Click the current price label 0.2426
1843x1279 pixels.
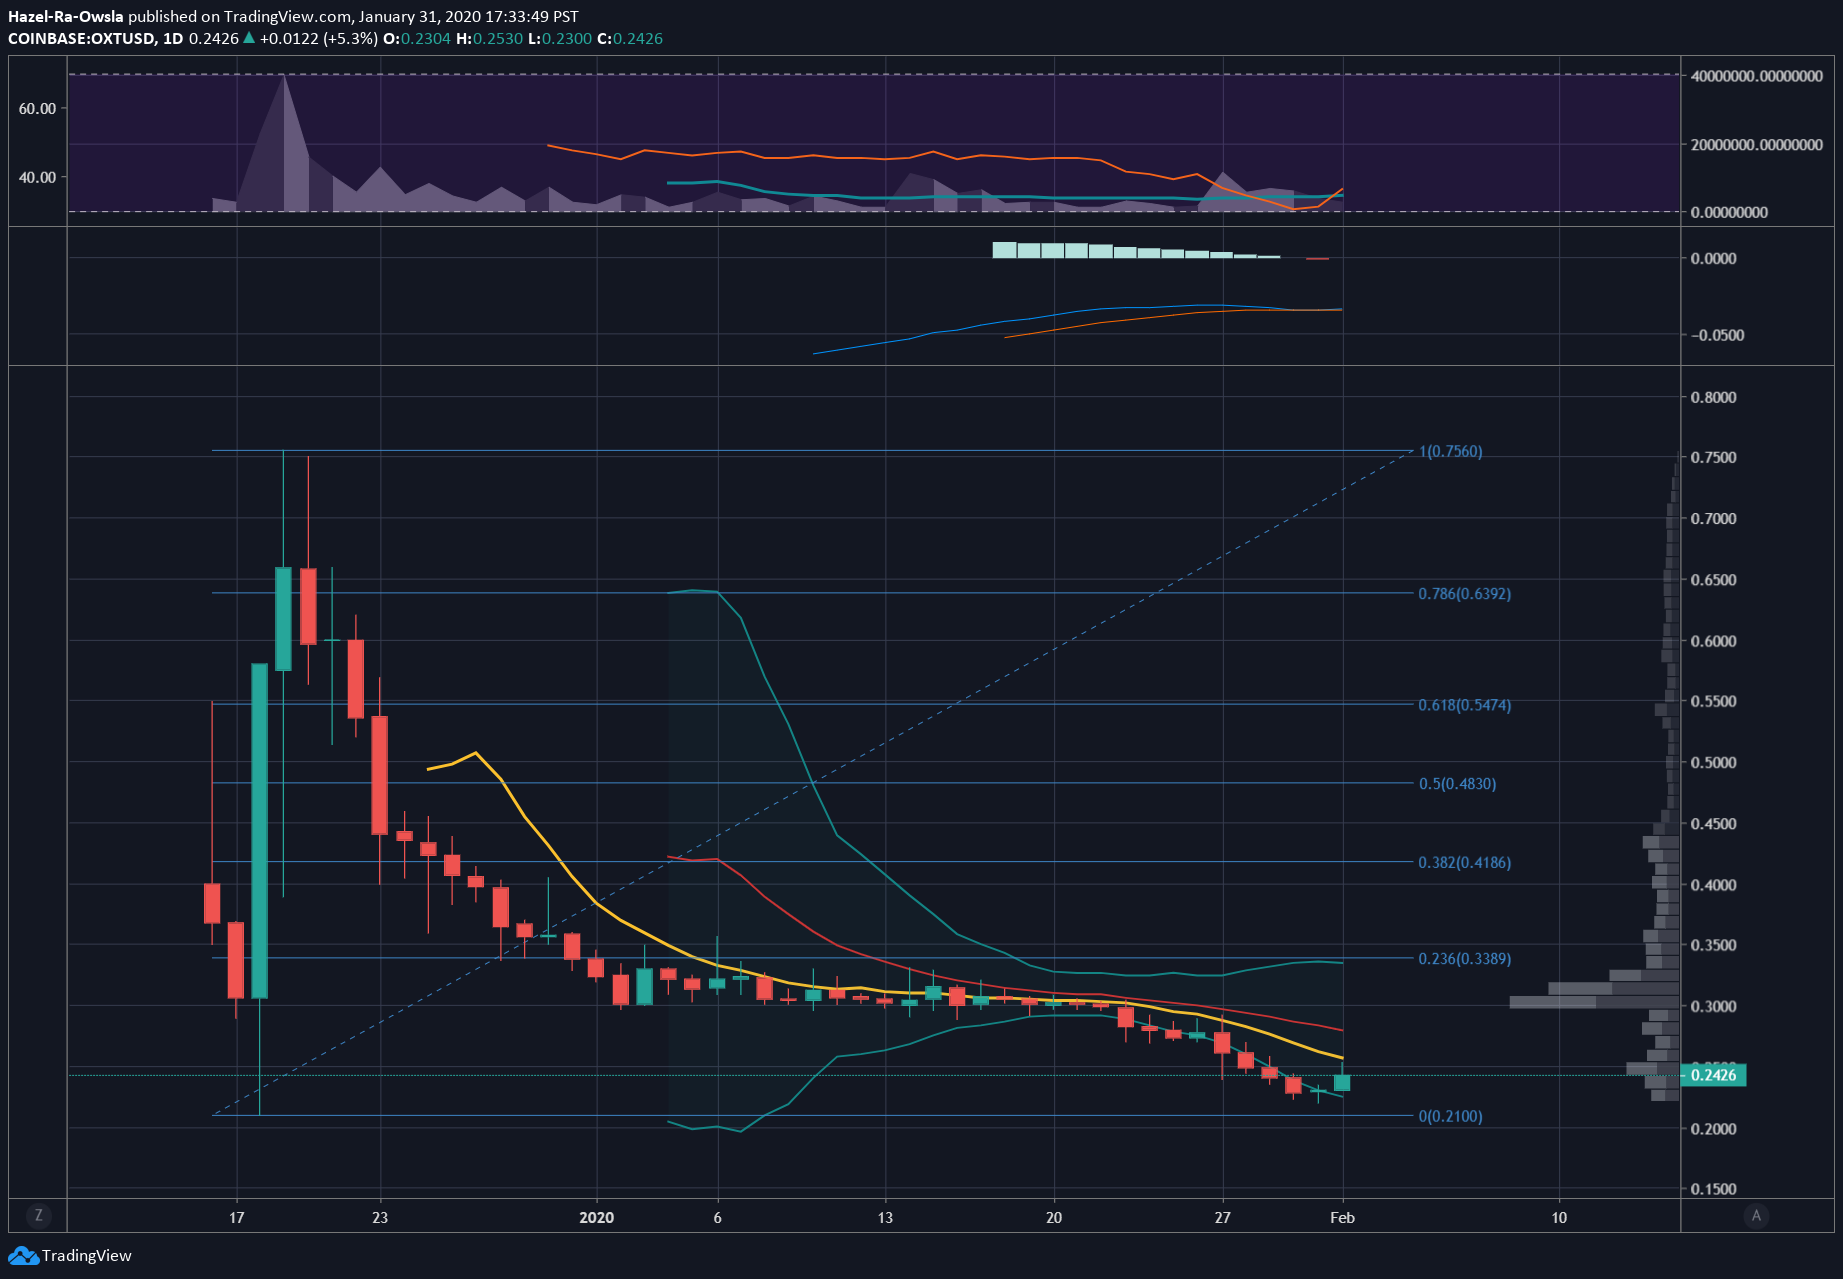[1713, 1075]
